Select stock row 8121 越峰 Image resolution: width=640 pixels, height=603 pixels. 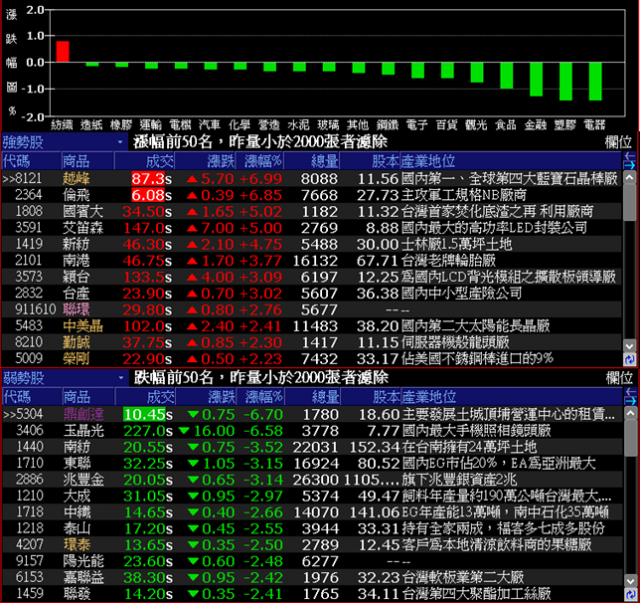pyautogui.click(x=311, y=179)
